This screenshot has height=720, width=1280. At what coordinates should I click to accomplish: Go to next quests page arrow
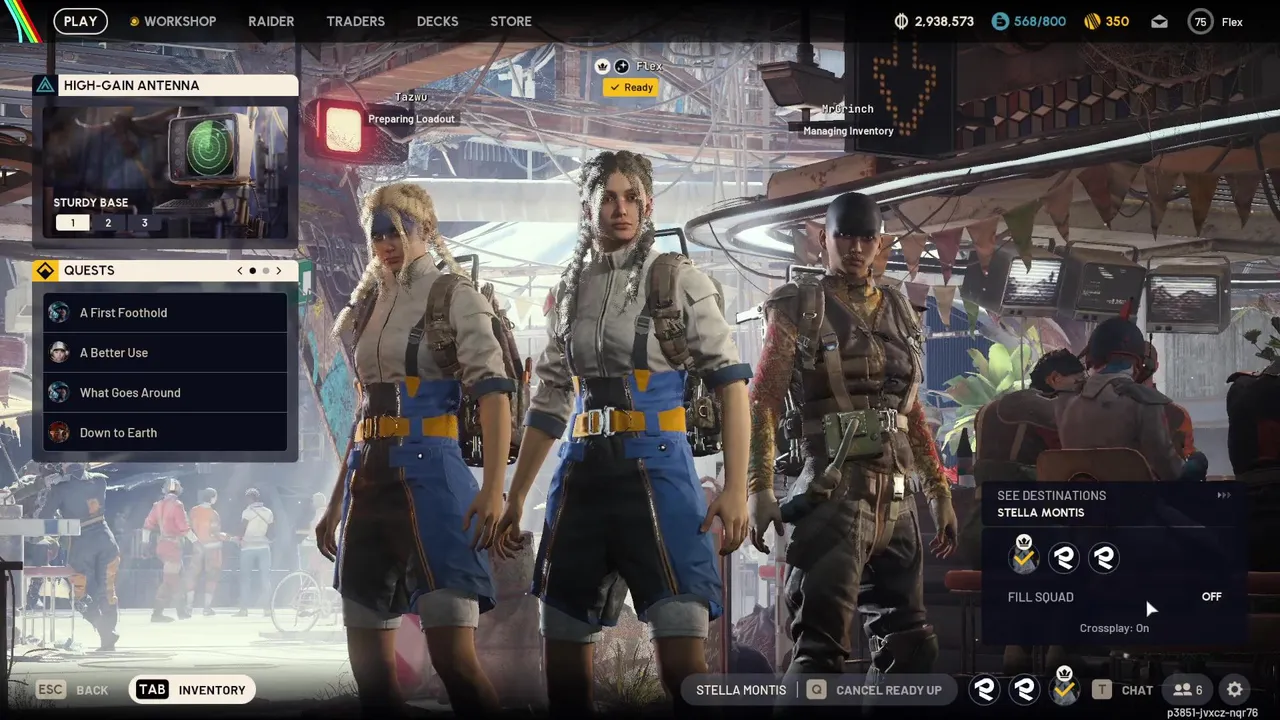(x=278, y=271)
